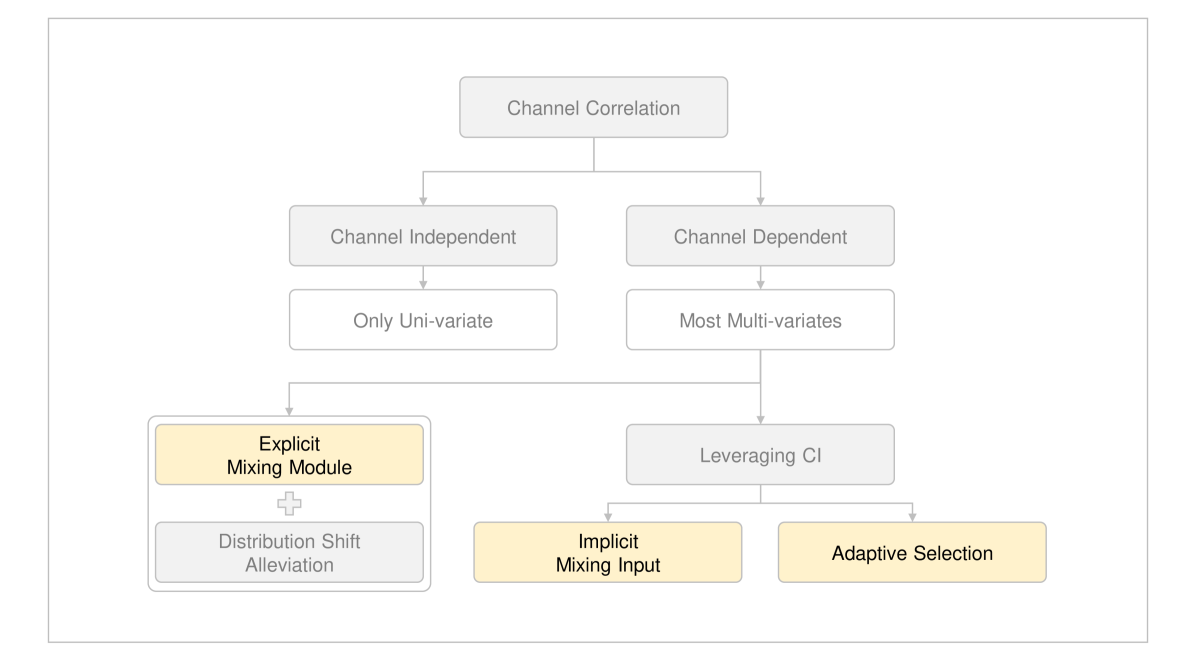
Task: Select the yellow Adaptive Selection box
Action: (x=912, y=552)
